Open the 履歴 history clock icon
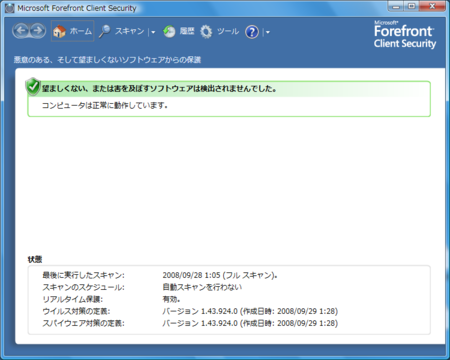The image size is (450, 360). pos(169,31)
